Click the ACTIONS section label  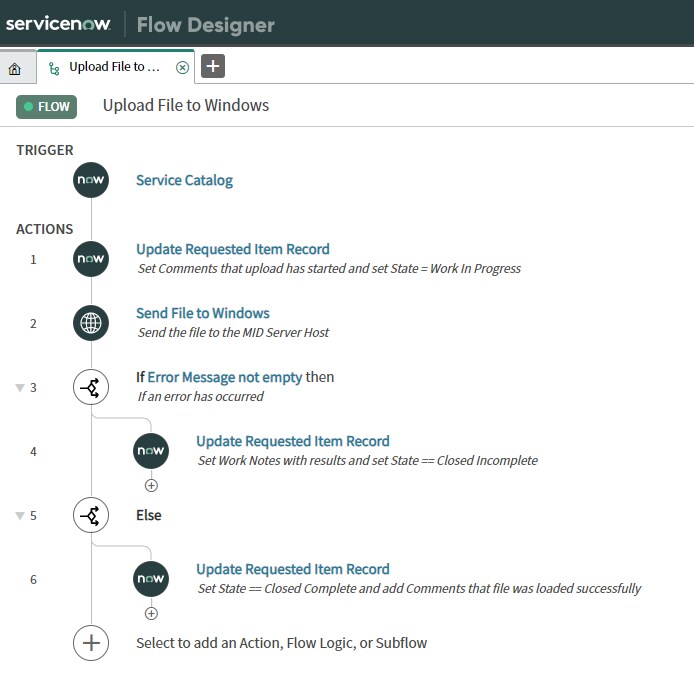(x=45, y=229)
